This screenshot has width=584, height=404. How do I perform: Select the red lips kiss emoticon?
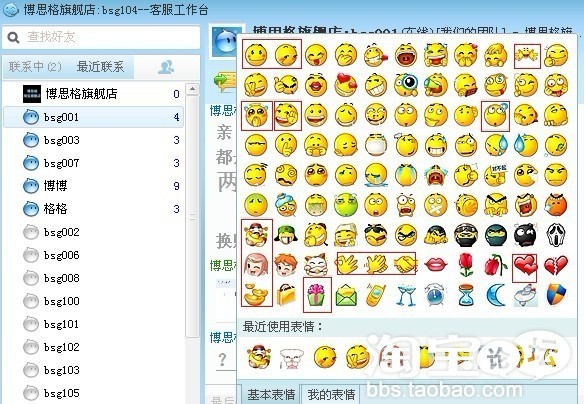click(x=435, y=265)
